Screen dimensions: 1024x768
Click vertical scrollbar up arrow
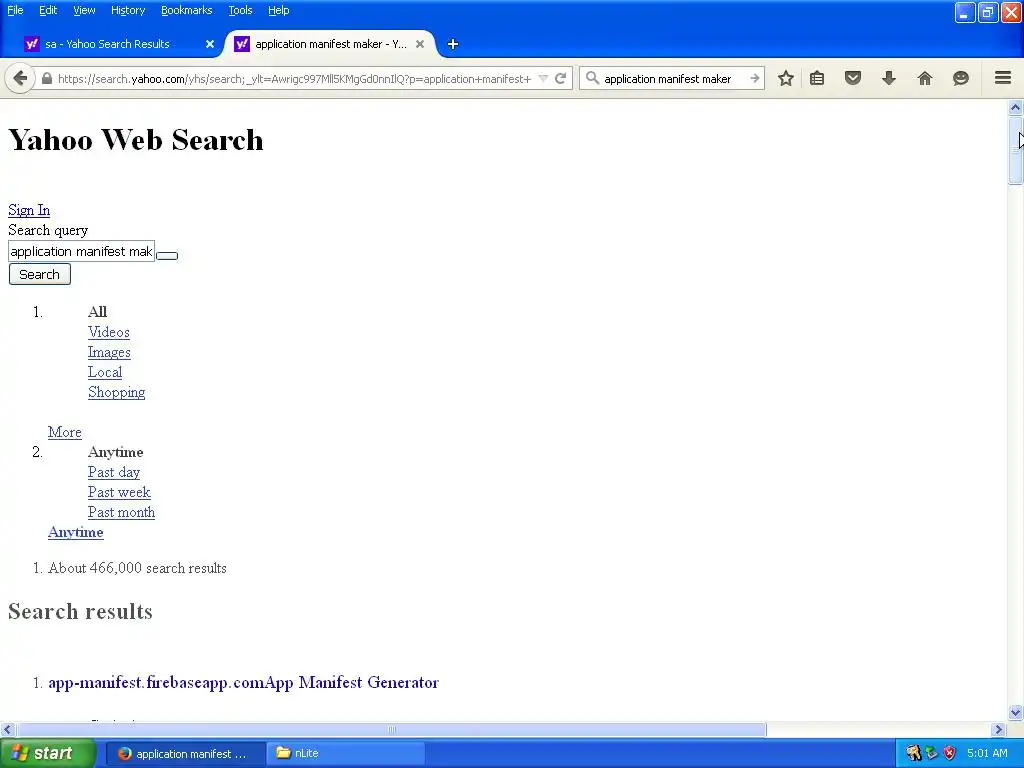click(x=1015, y=107)
